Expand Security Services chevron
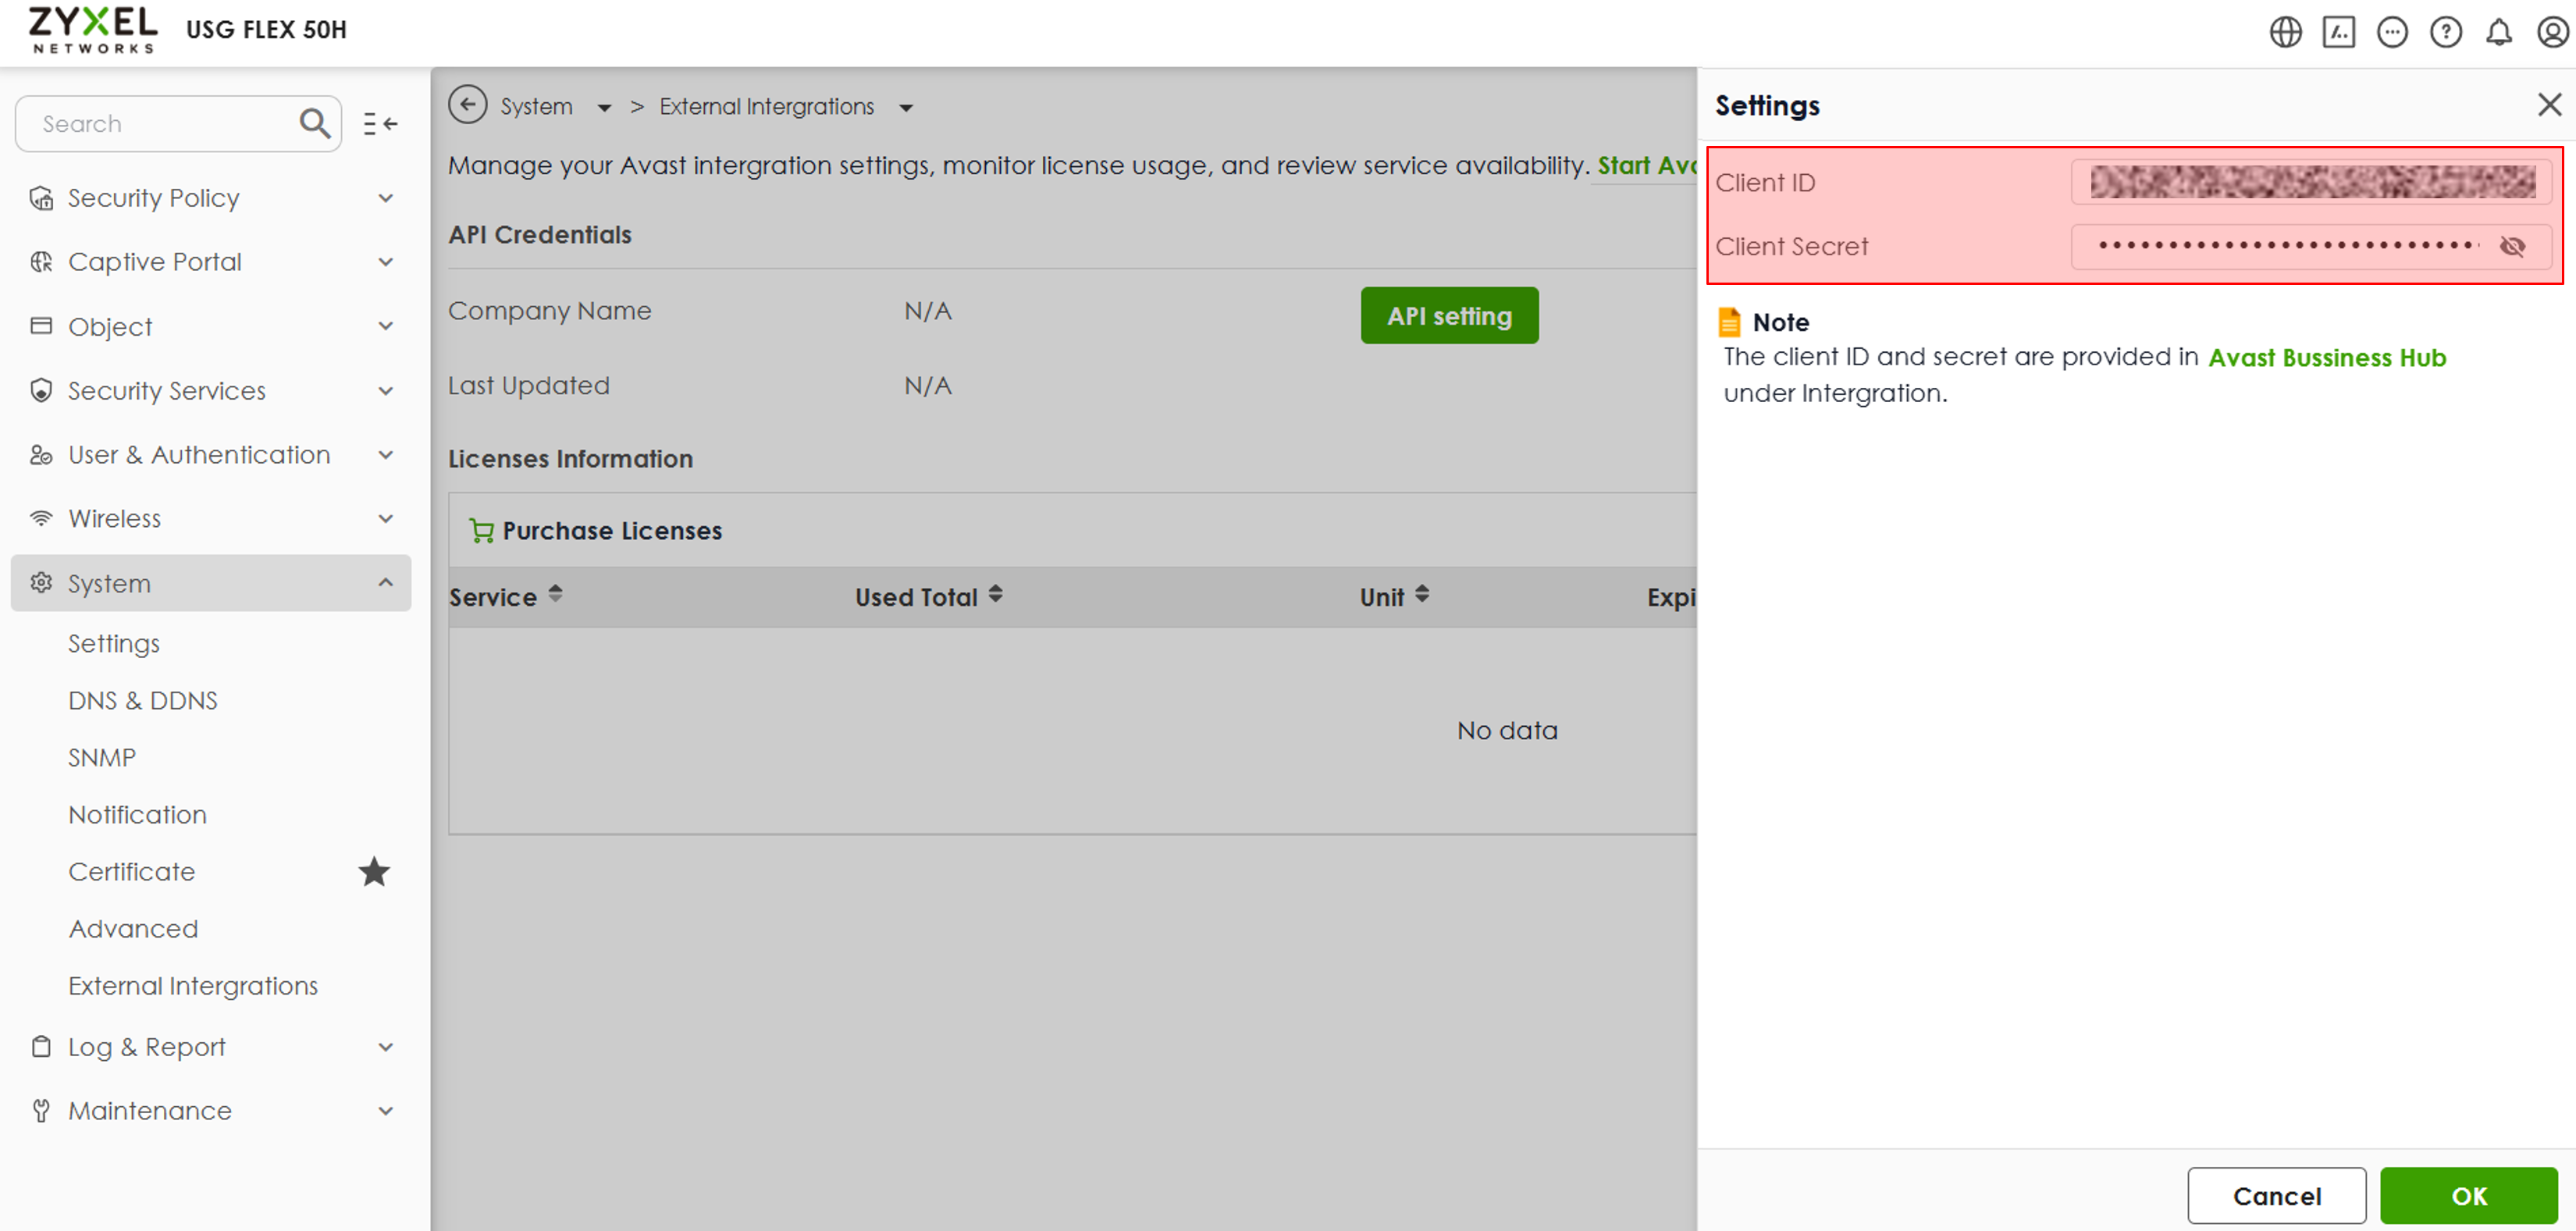This screenshot has height=1231, width=2576. 386,391
